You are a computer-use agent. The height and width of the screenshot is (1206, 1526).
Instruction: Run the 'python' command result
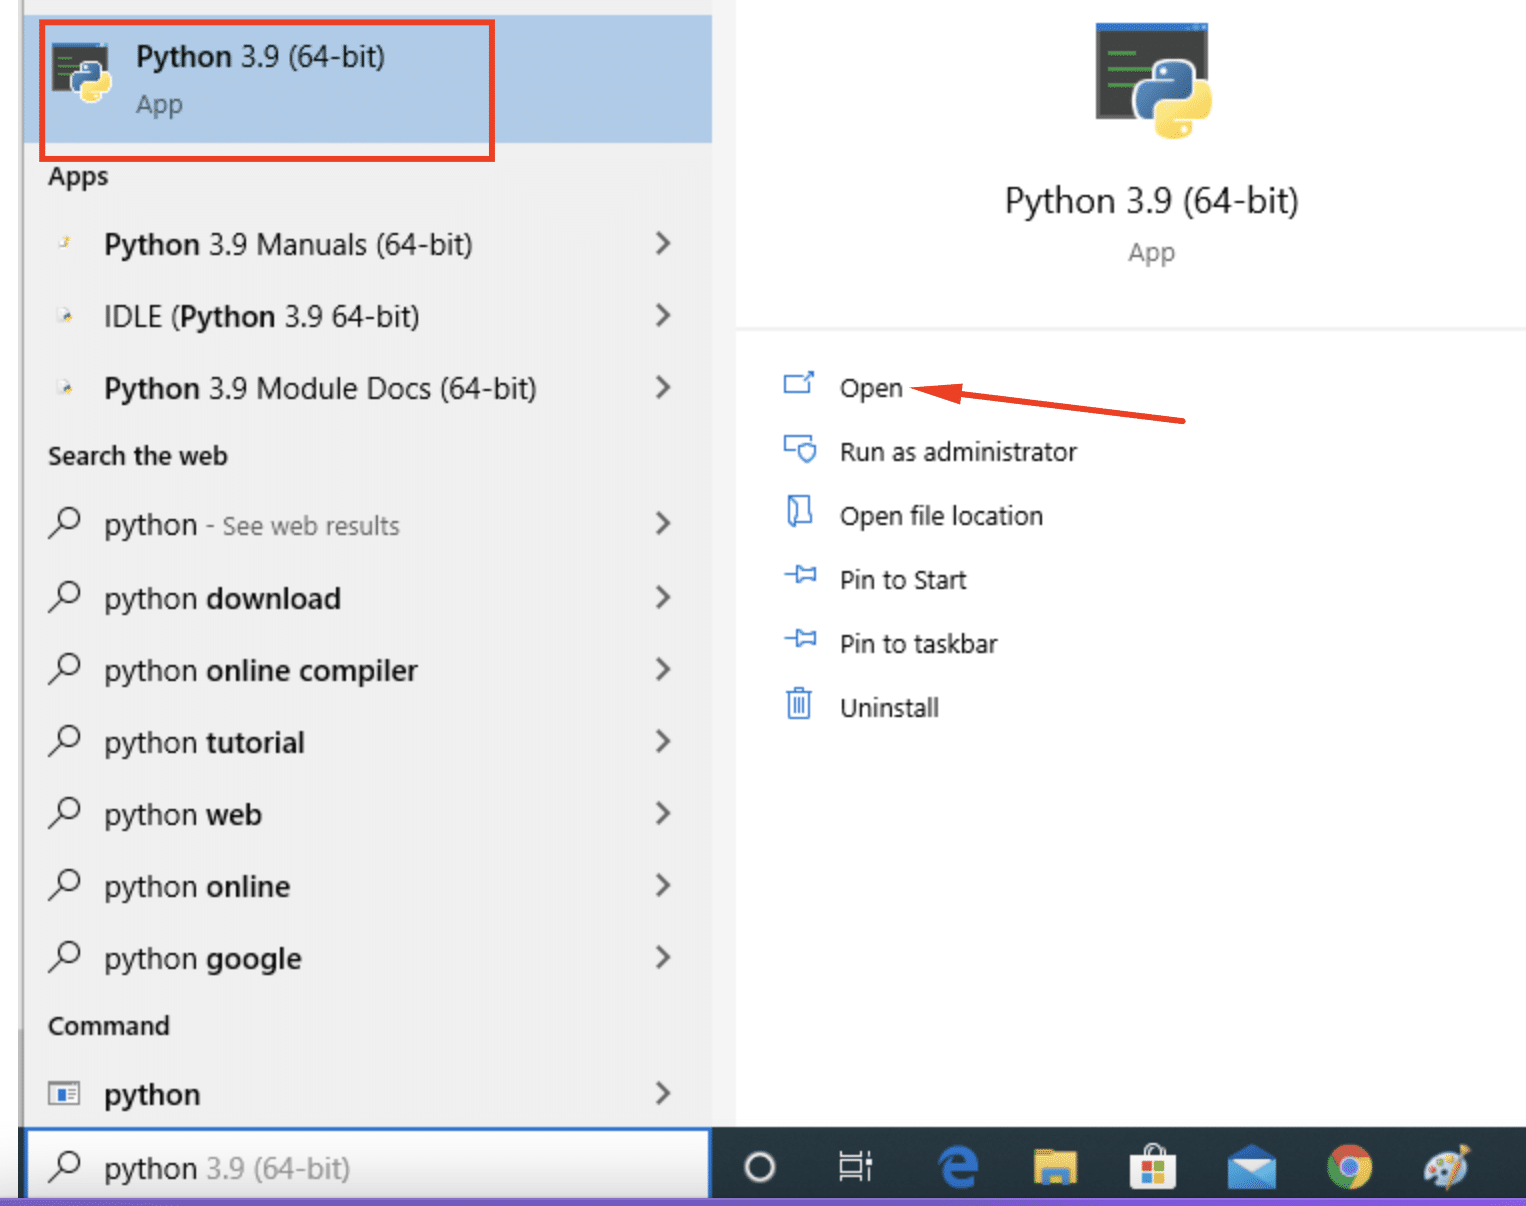pos(367,1094)
